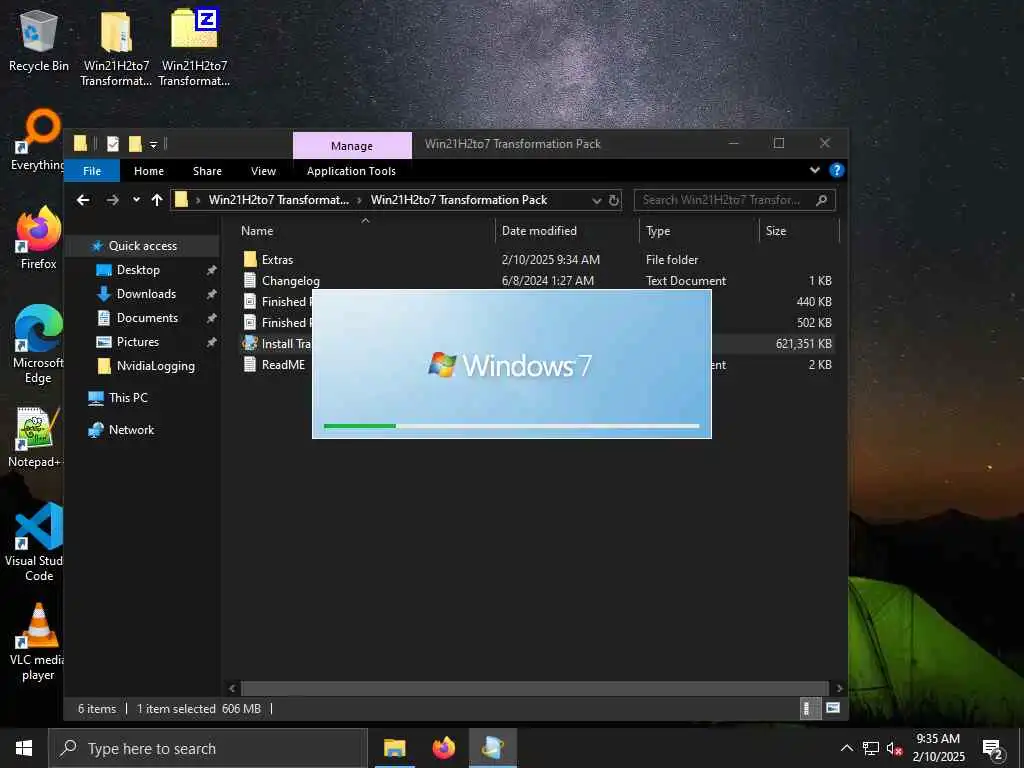Screen dimensions: 1024x768
Task: Open the File menu
Action: point(92,171)
